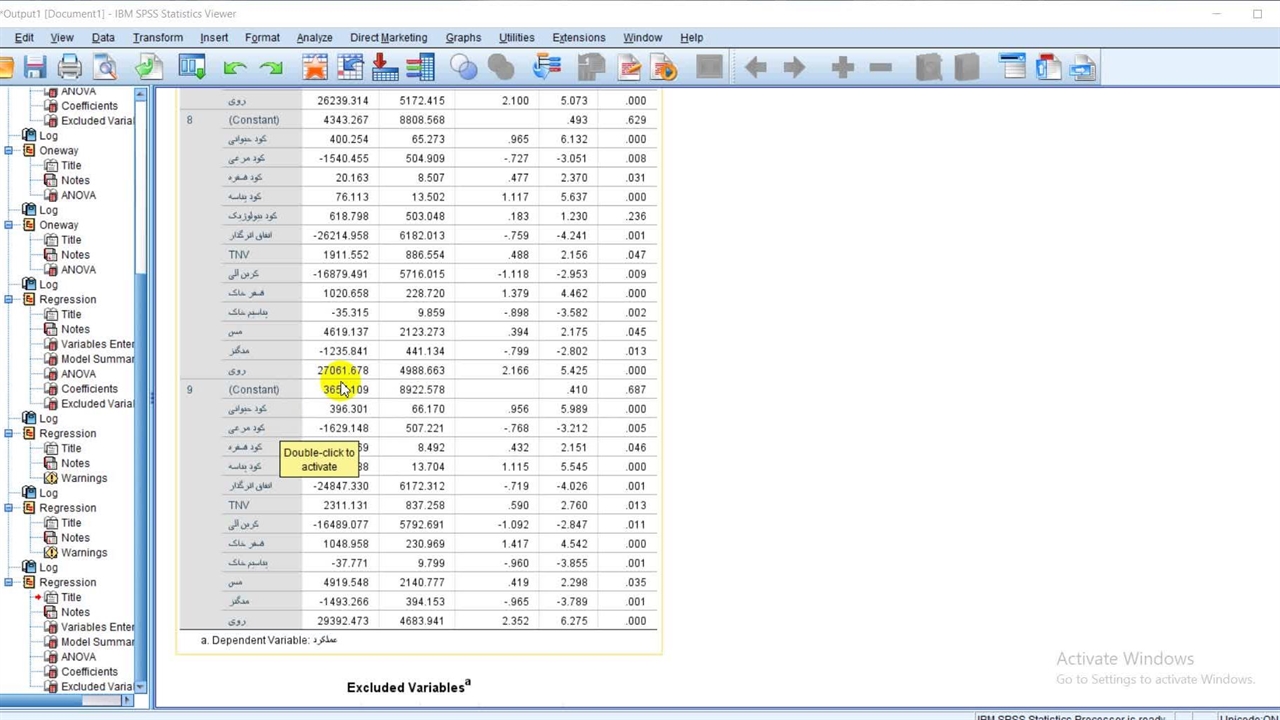1280x720 pixels.
Task: Open the Analyze menu
Action: click(x=314, y=38)
